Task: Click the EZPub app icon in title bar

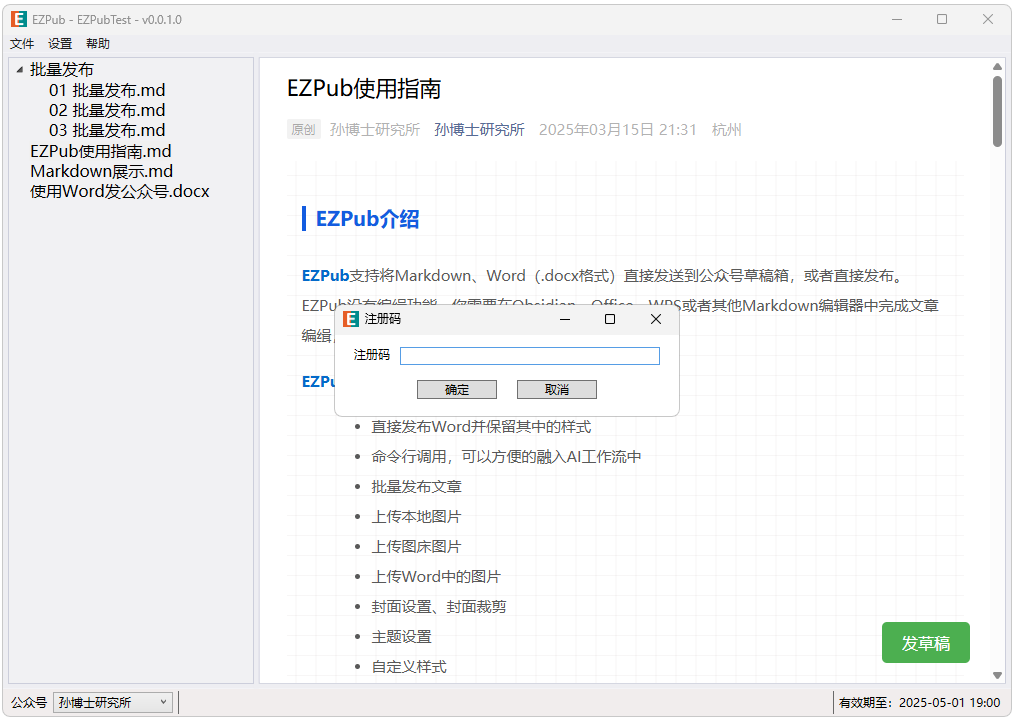Action: [x=19, y=19]
